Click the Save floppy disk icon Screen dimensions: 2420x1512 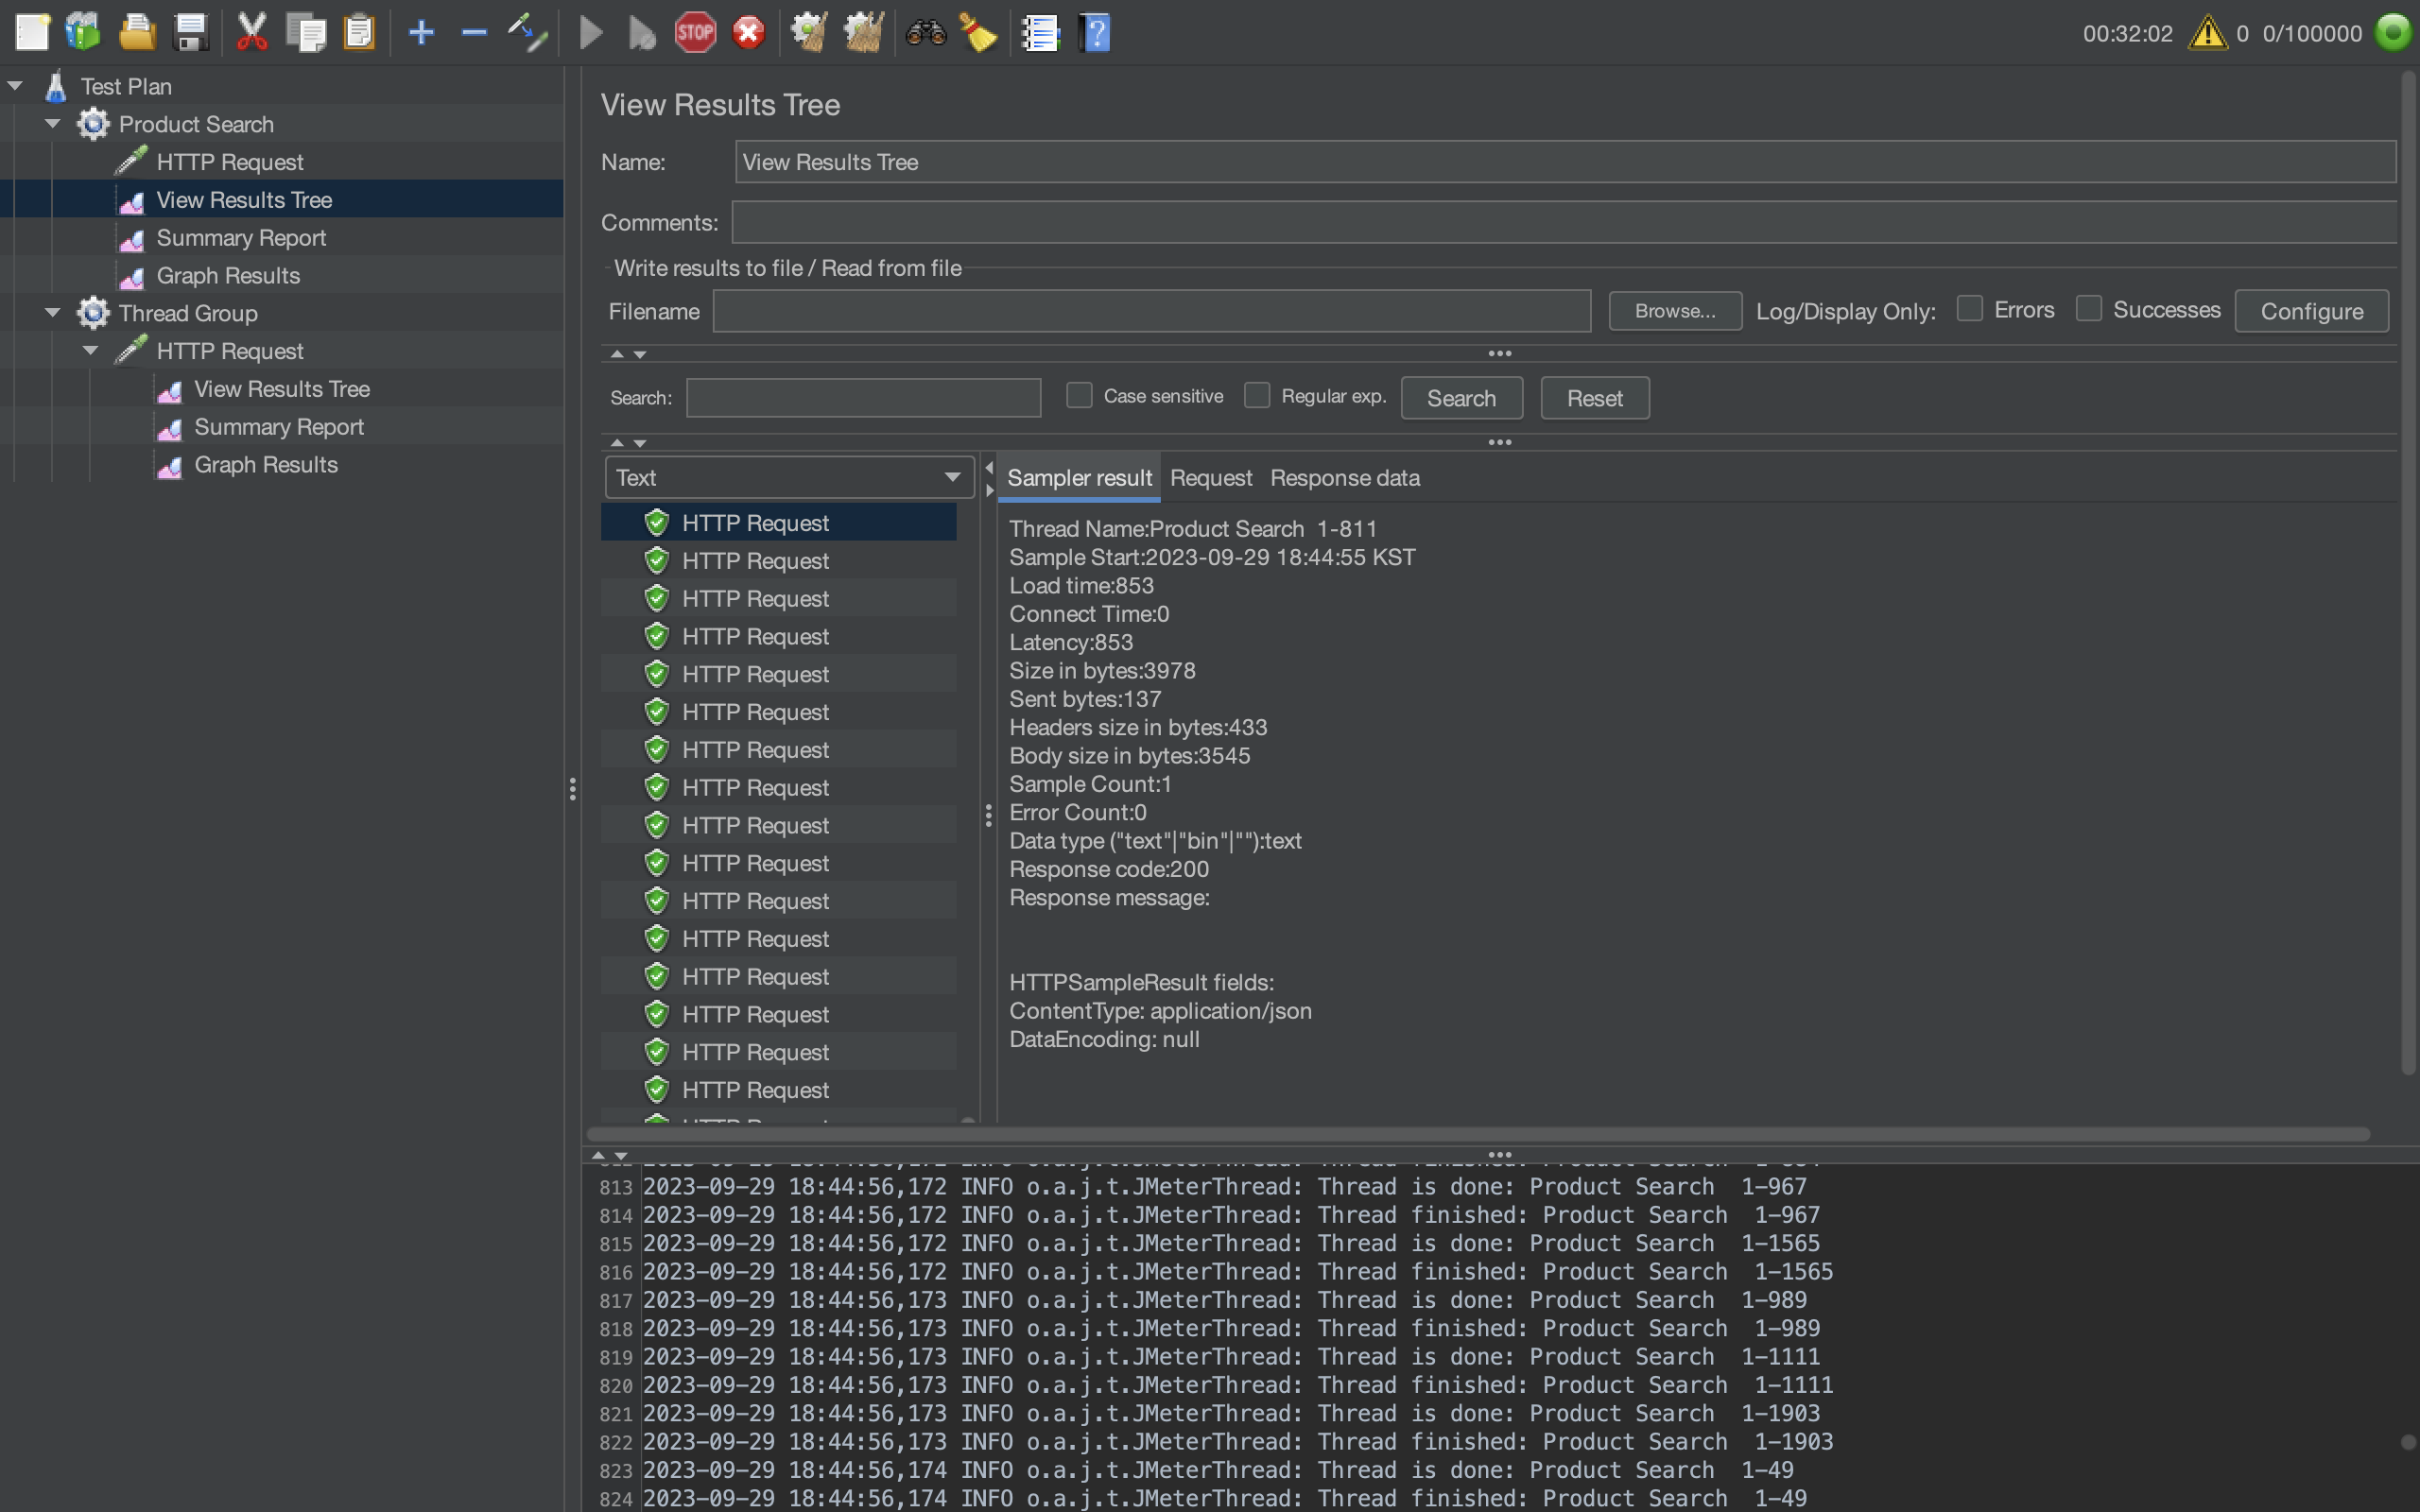[x=190, y=33]
